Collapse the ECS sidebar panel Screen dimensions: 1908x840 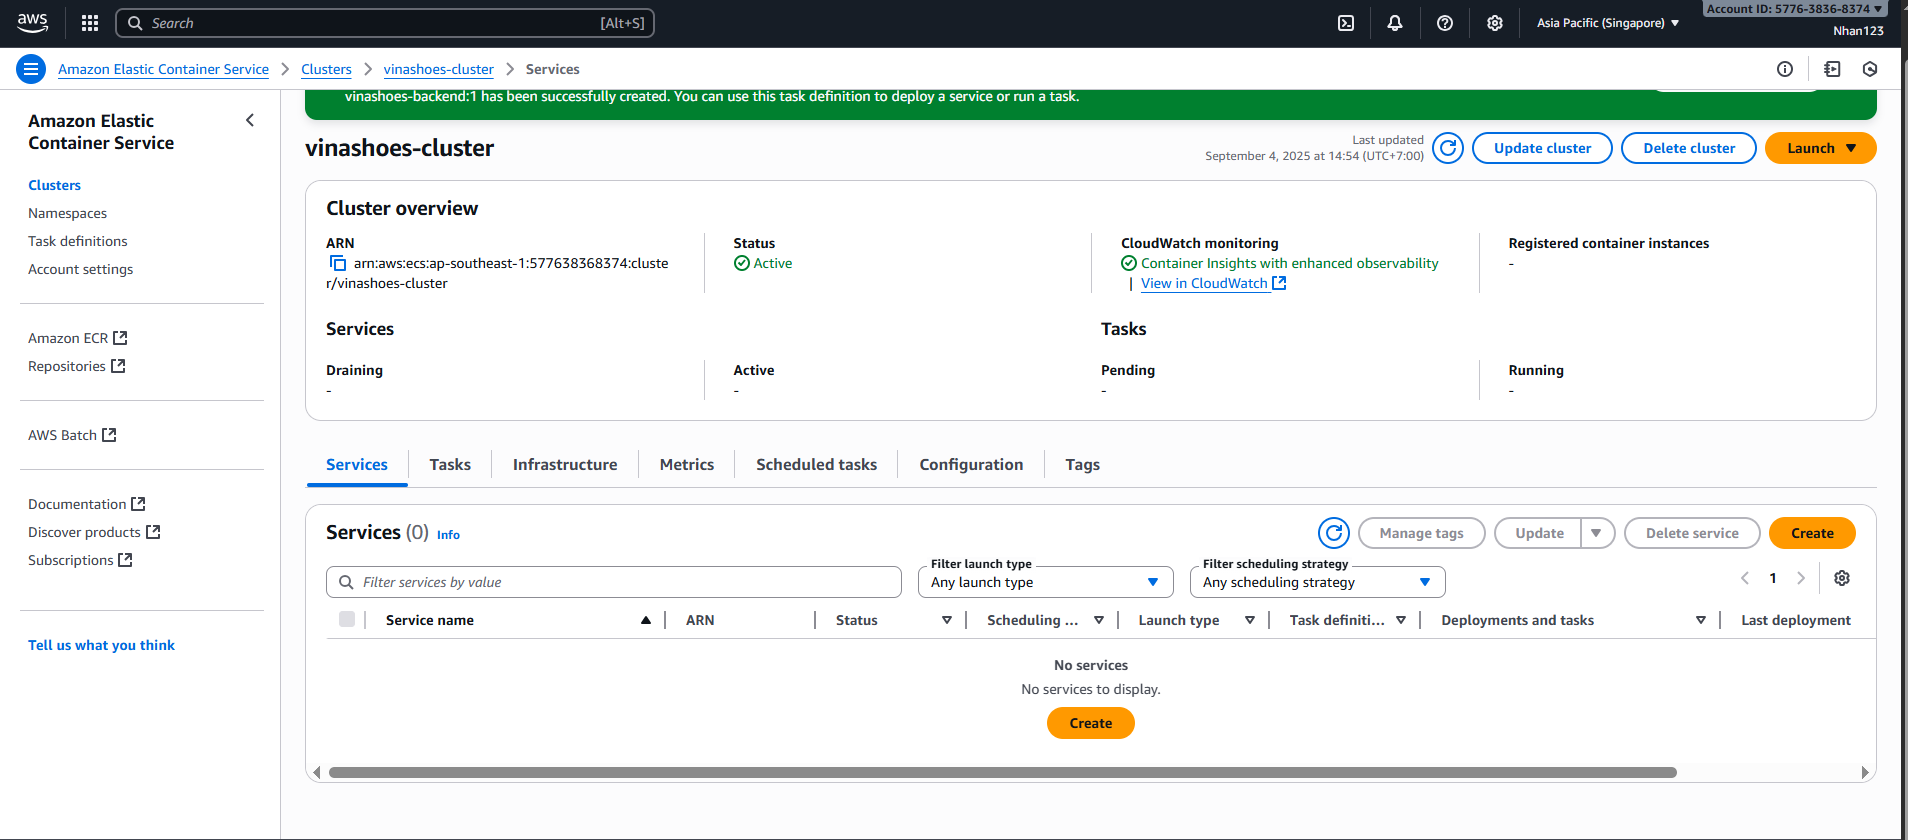click(250, 120)
